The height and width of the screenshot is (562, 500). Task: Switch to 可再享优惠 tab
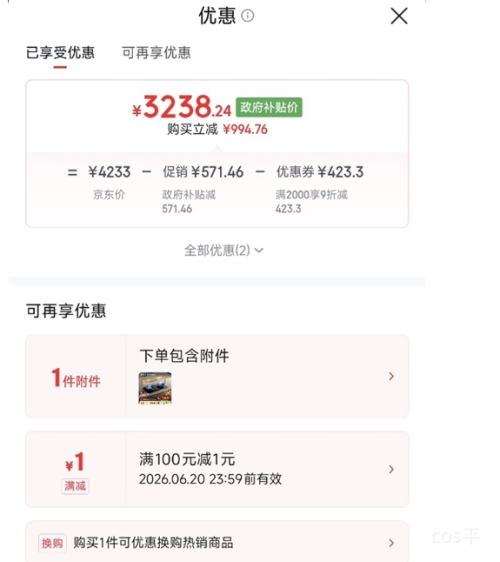156,53
